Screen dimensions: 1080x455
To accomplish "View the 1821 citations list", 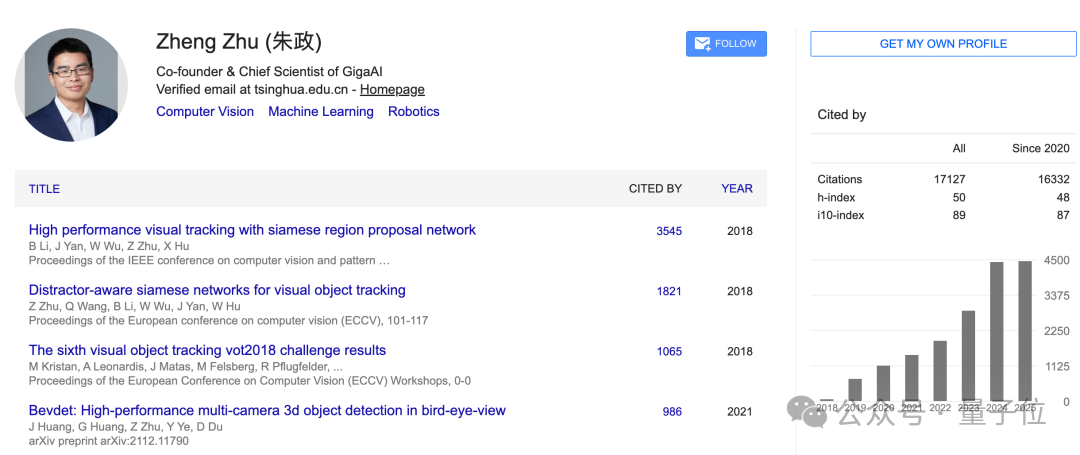I will click(669, 291).
